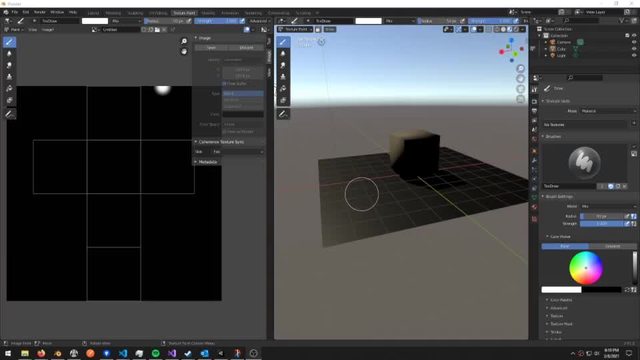640x360 pixels.
Task: Toggle Camera visibility eye in outliner
Action: [634, 42]
